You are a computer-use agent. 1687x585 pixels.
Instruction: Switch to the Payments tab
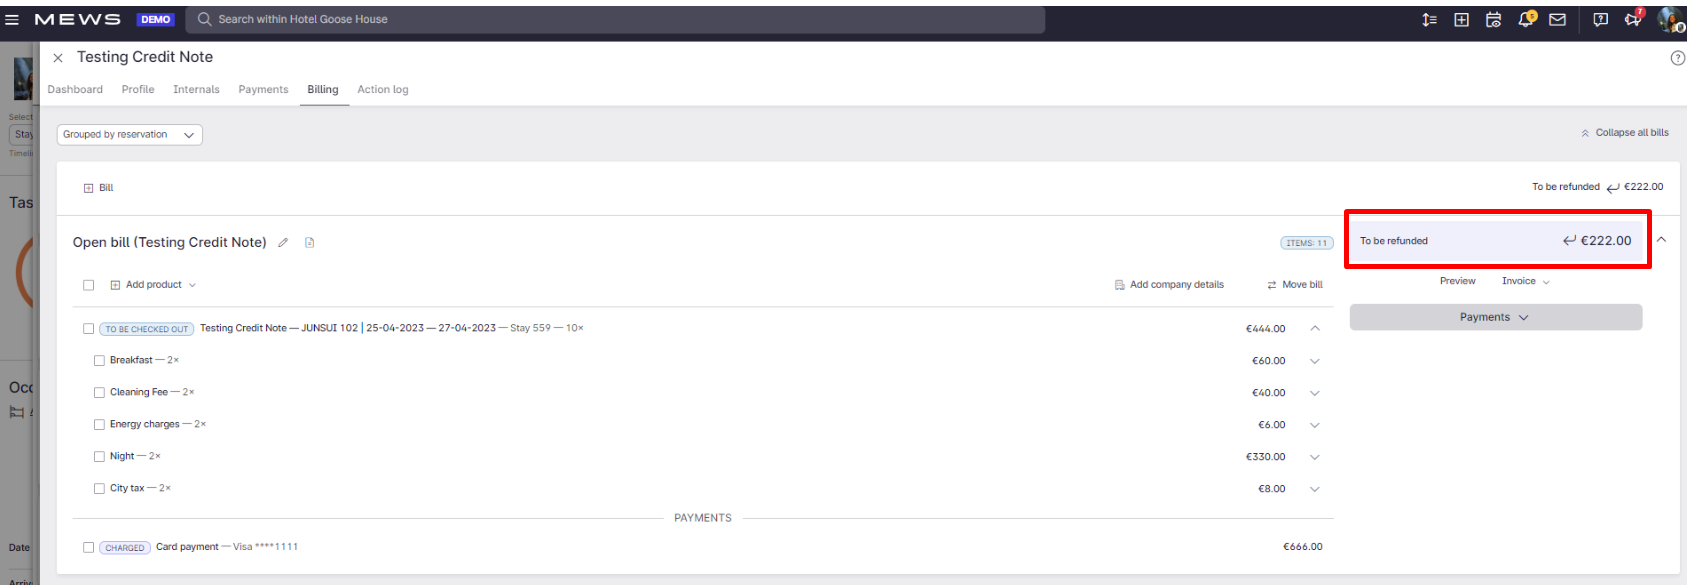pos(263,89)
